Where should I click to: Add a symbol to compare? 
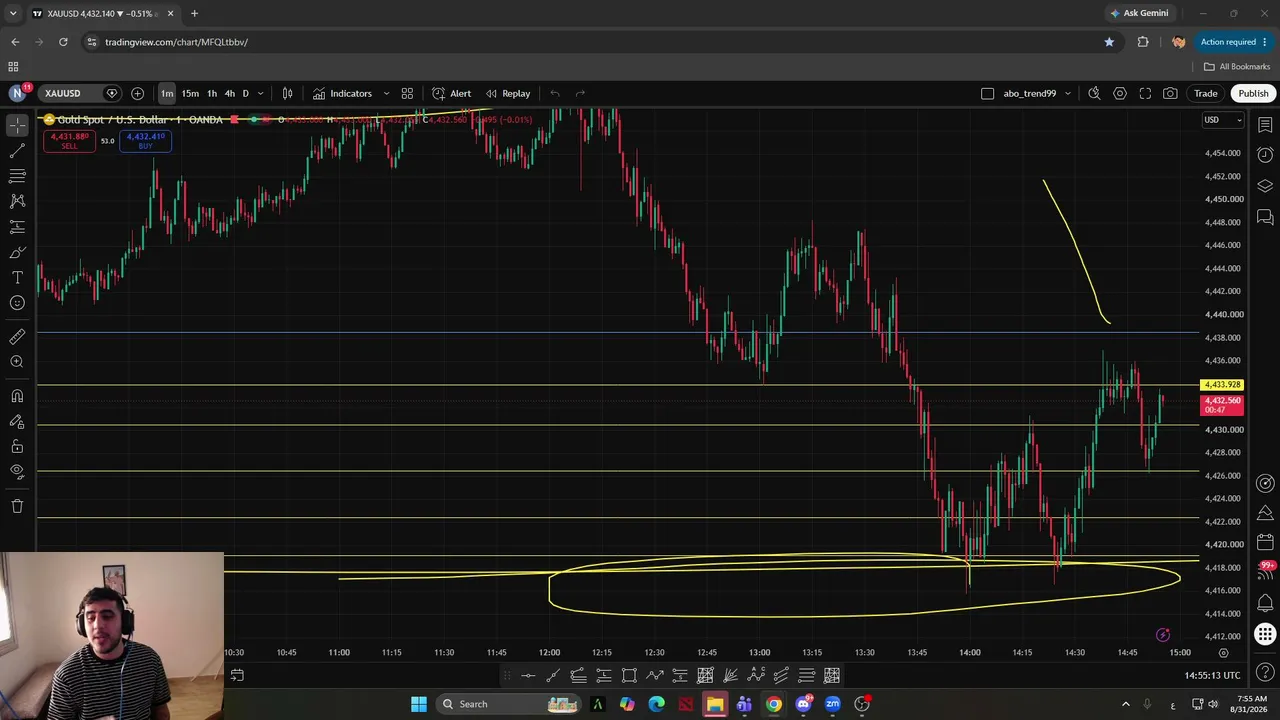[137, 93]
